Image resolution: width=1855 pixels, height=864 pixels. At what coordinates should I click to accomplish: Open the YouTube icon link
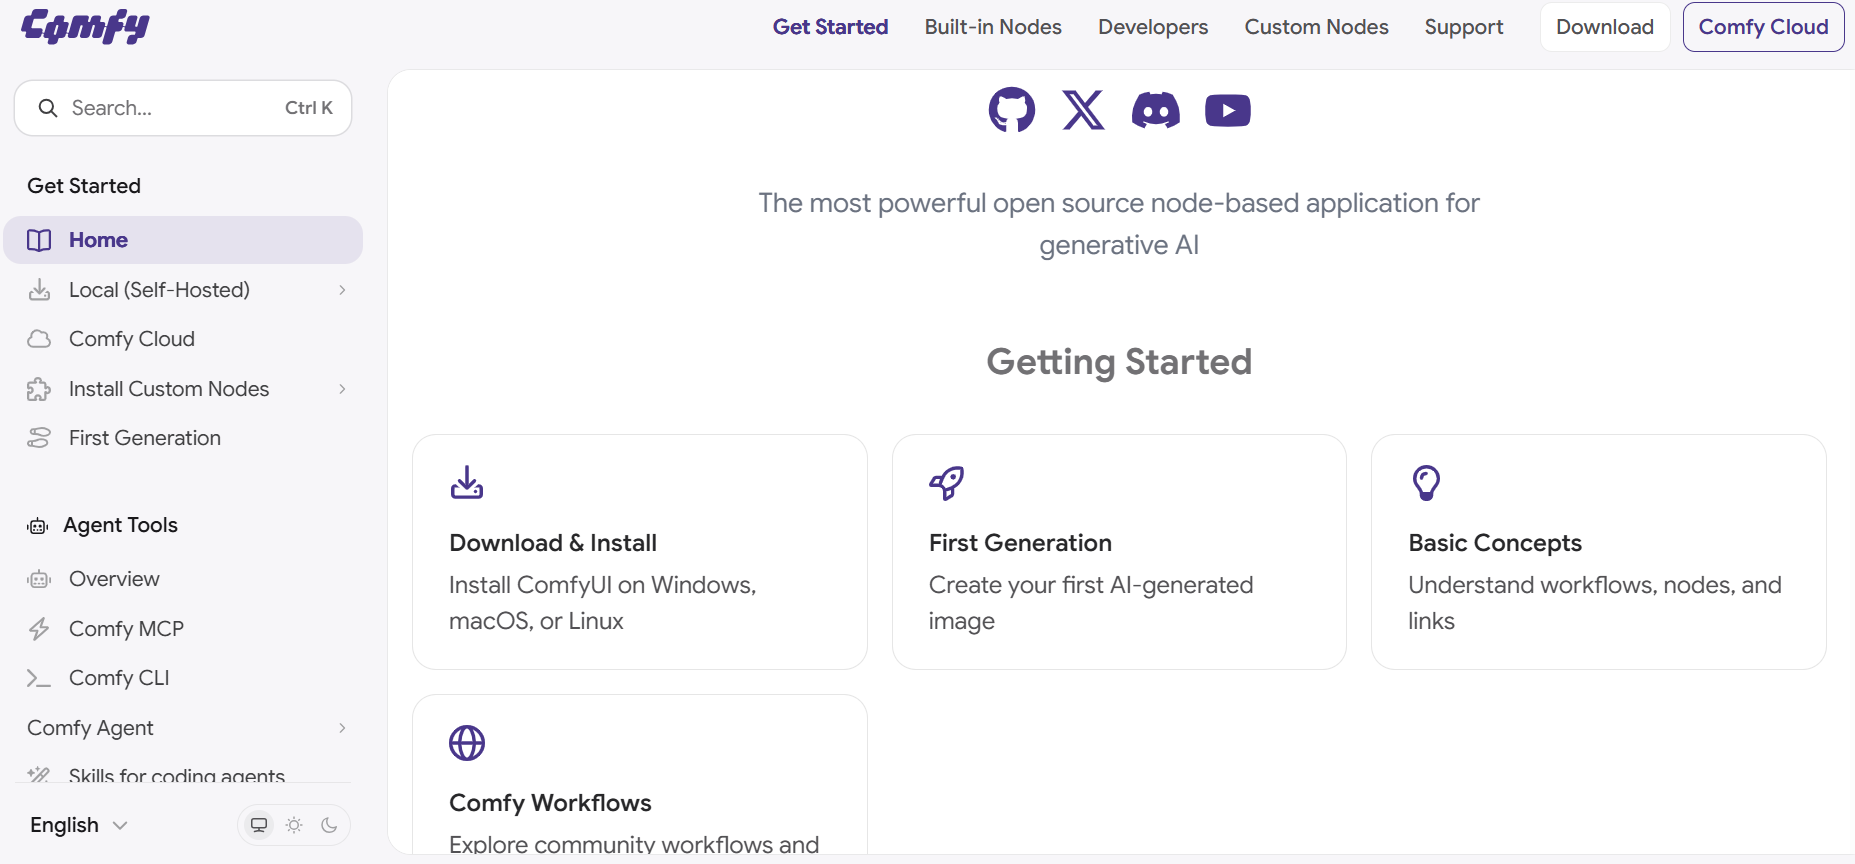[x=1228, y=110]
